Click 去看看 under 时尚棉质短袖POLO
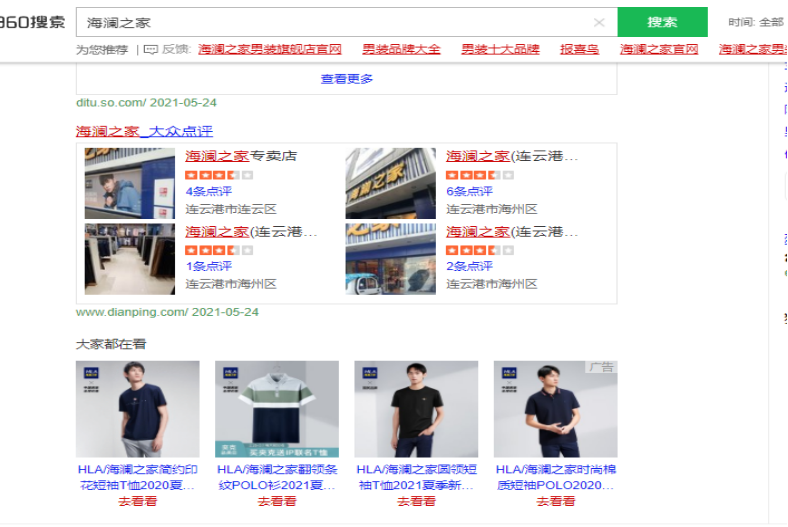Viewport: 788px width, 527px height. click(x=555, y=501)
